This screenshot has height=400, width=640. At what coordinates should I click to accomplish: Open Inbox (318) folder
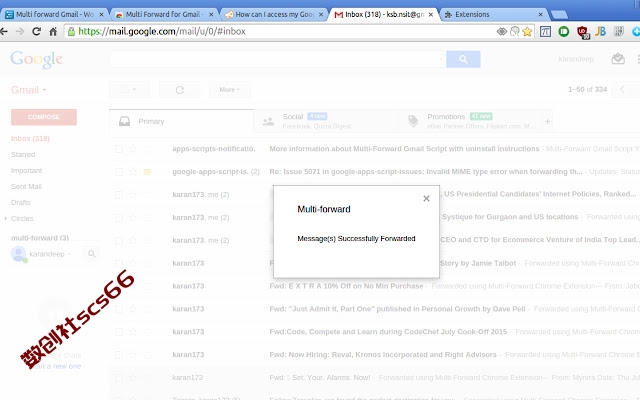click(x=30, y=139)
